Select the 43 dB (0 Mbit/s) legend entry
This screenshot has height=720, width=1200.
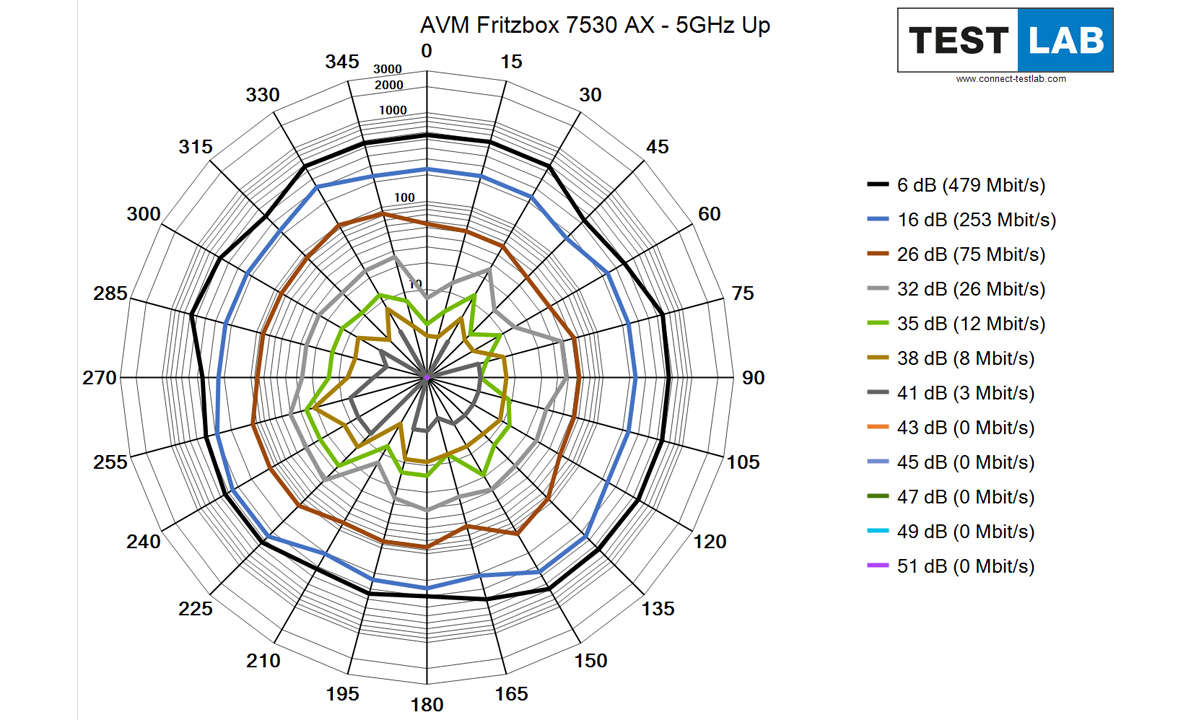coord(951,428)
